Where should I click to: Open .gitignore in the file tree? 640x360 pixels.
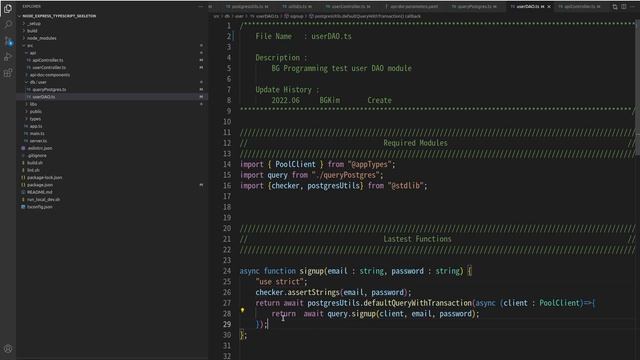[x=37, y=156]
